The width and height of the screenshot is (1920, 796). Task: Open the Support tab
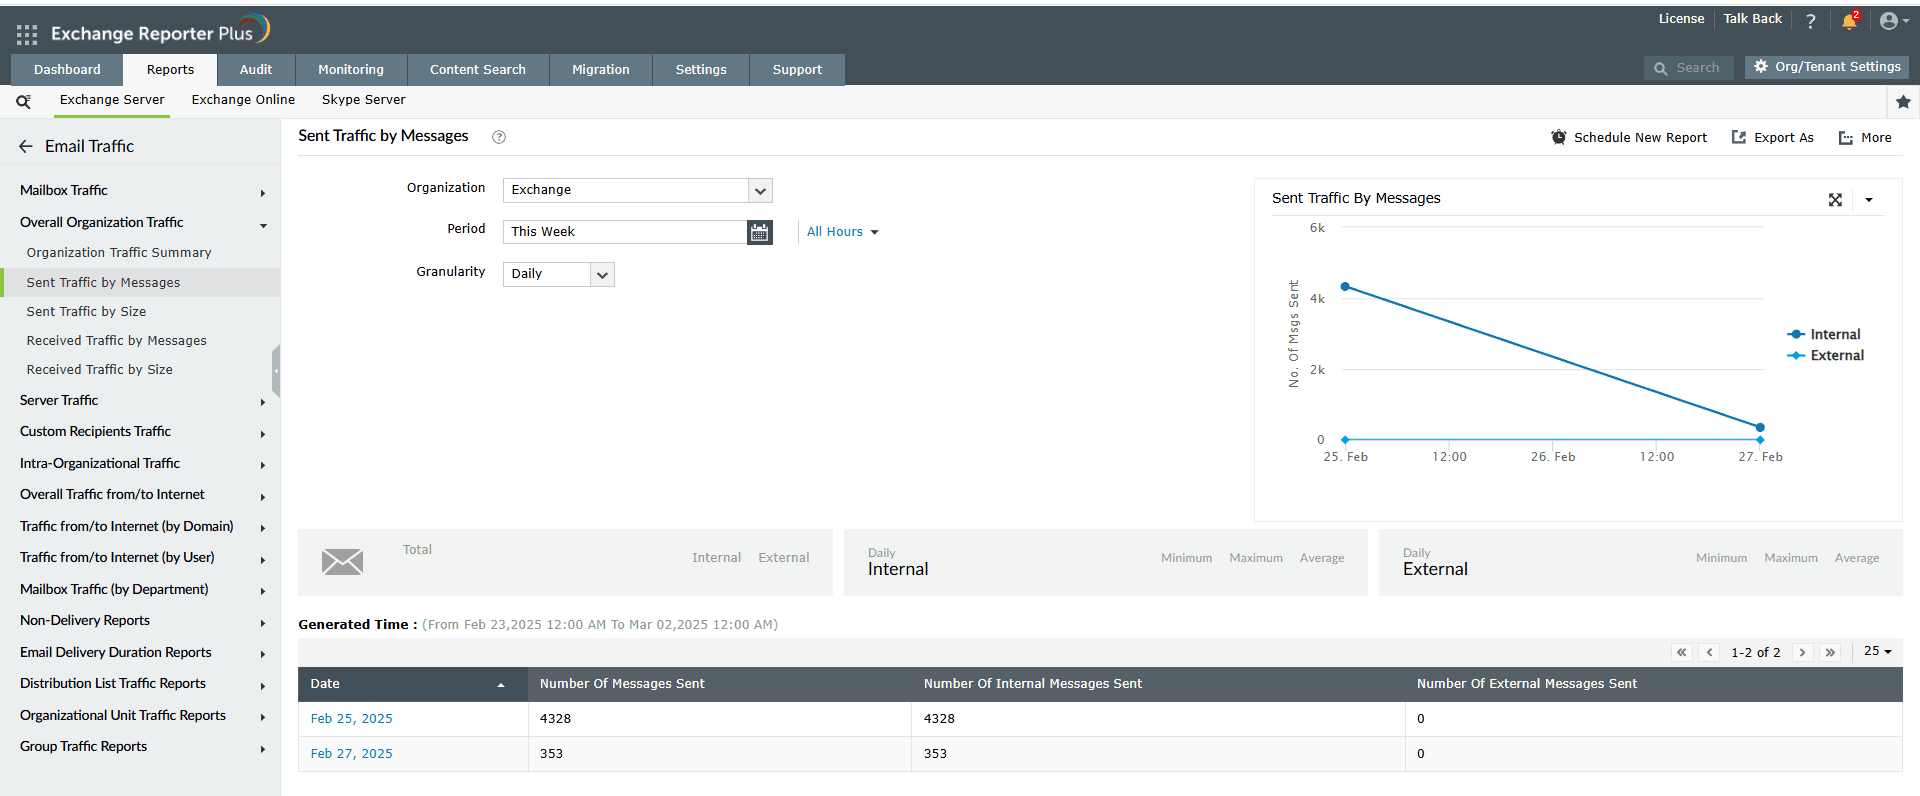[x=797, y=70]
